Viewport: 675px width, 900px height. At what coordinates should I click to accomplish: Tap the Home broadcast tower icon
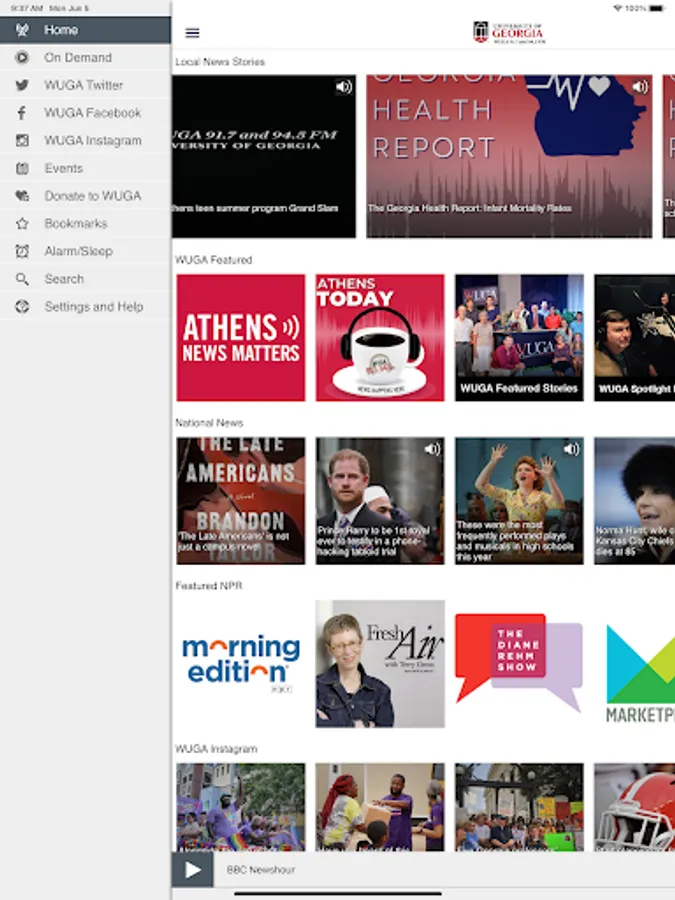[22, 30]
